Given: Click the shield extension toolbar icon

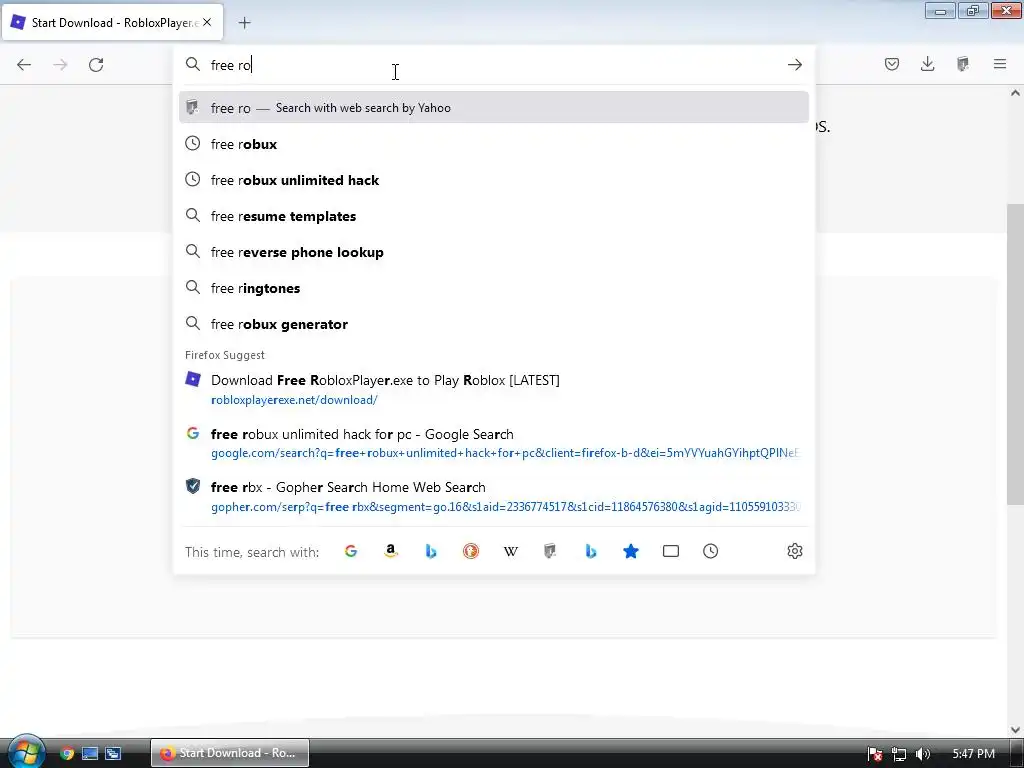Looking at the screenshot, I should [963, 64].
